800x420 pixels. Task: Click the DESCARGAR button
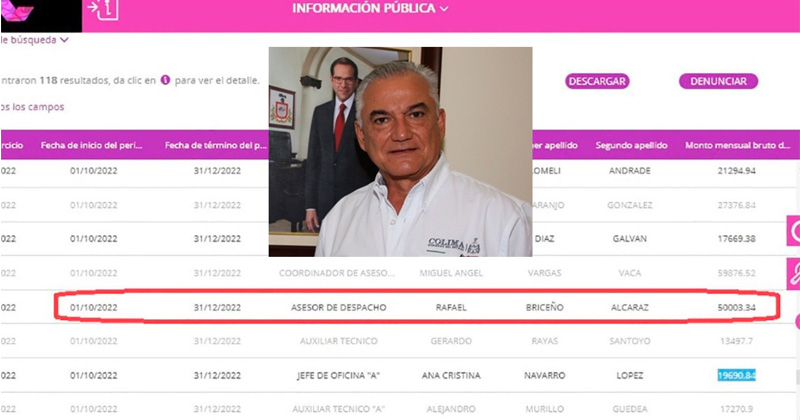tap(597, 81)
